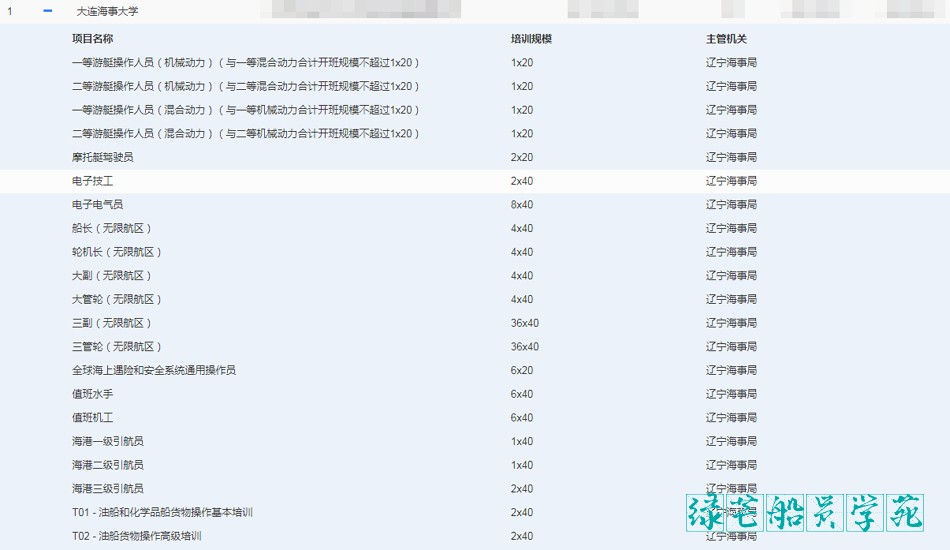Click 辽宁海事局 in the 三副 row
Image resolution: width=950 pixels, height=550 pixels.
(x=731, y=322)
